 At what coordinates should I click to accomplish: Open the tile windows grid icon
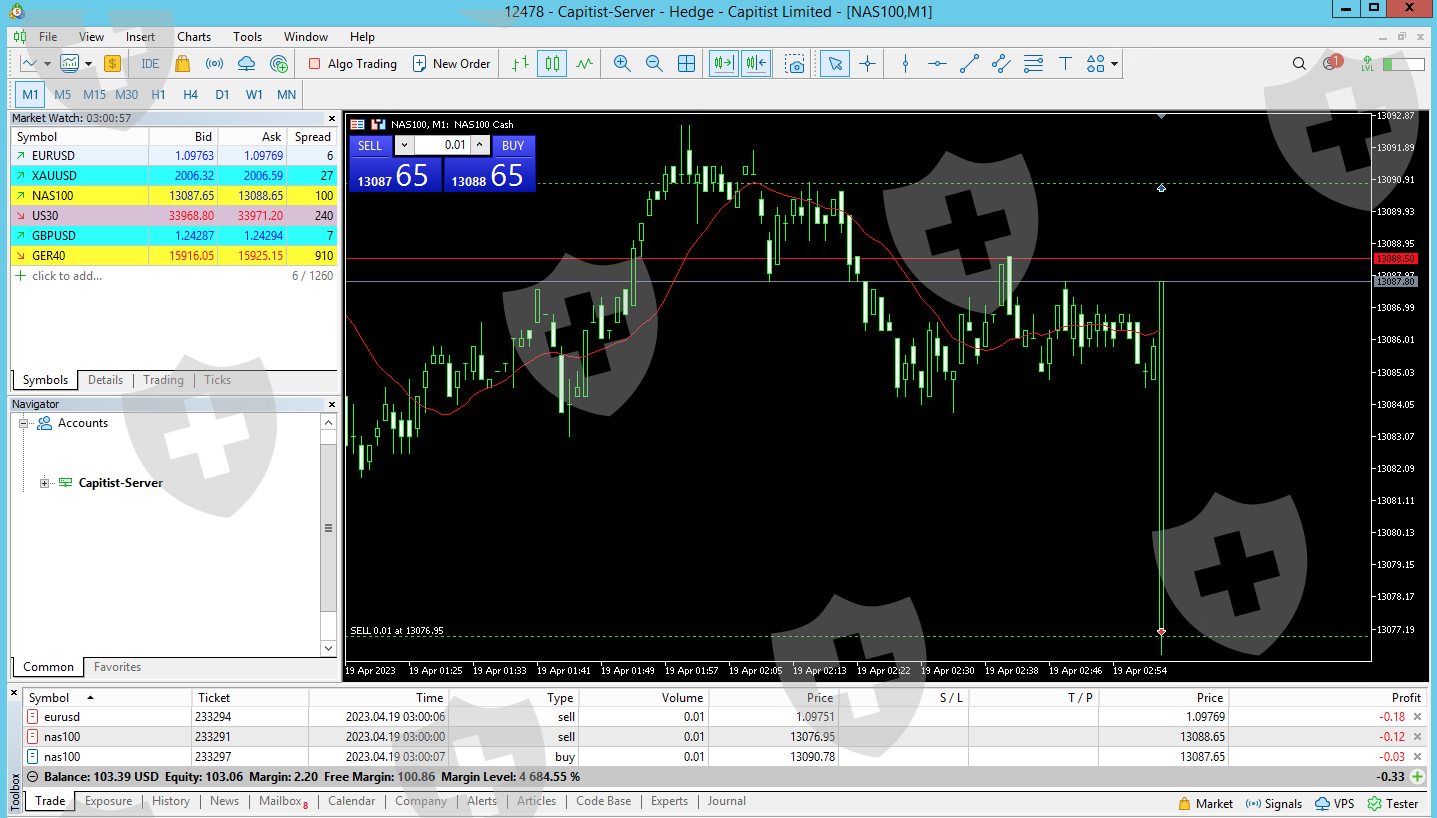[x=687, y=64]
